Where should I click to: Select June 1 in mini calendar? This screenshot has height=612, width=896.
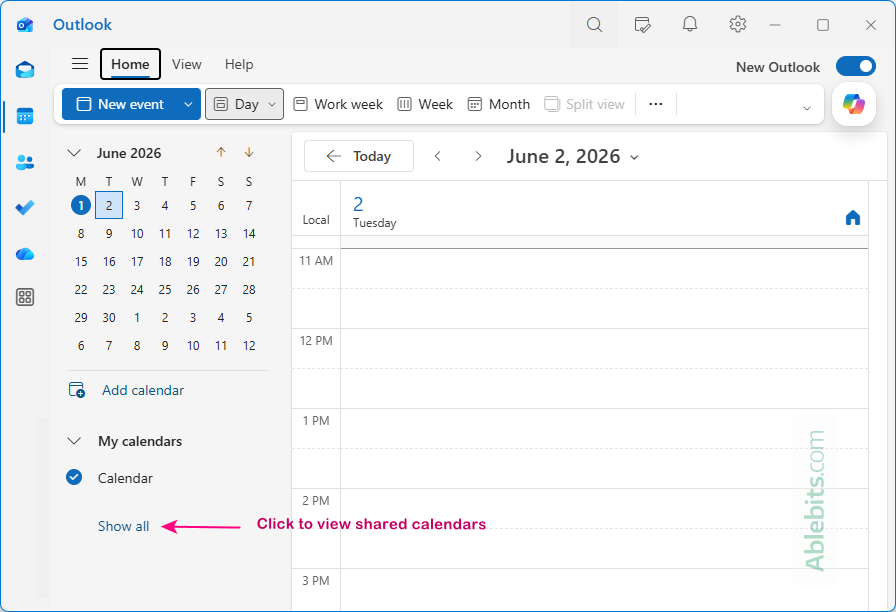click(x=81, y=205)
